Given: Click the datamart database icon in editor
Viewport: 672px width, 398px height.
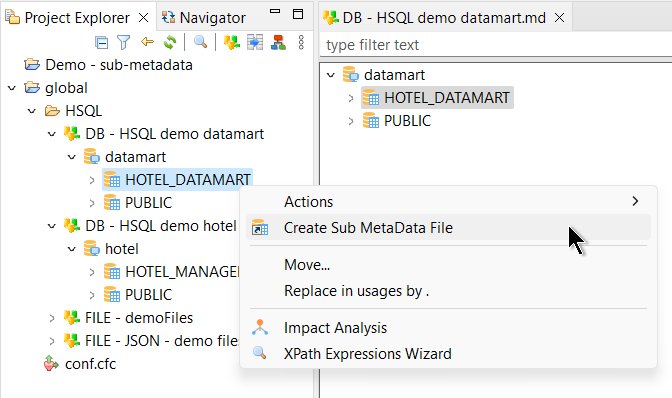Looking at the screenshot, I should click(x=351, y=75).
